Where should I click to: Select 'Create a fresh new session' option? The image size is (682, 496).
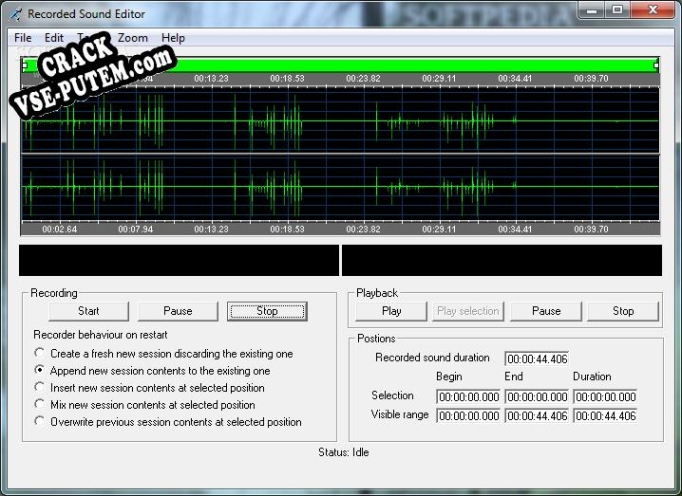[x=40, y=354]
